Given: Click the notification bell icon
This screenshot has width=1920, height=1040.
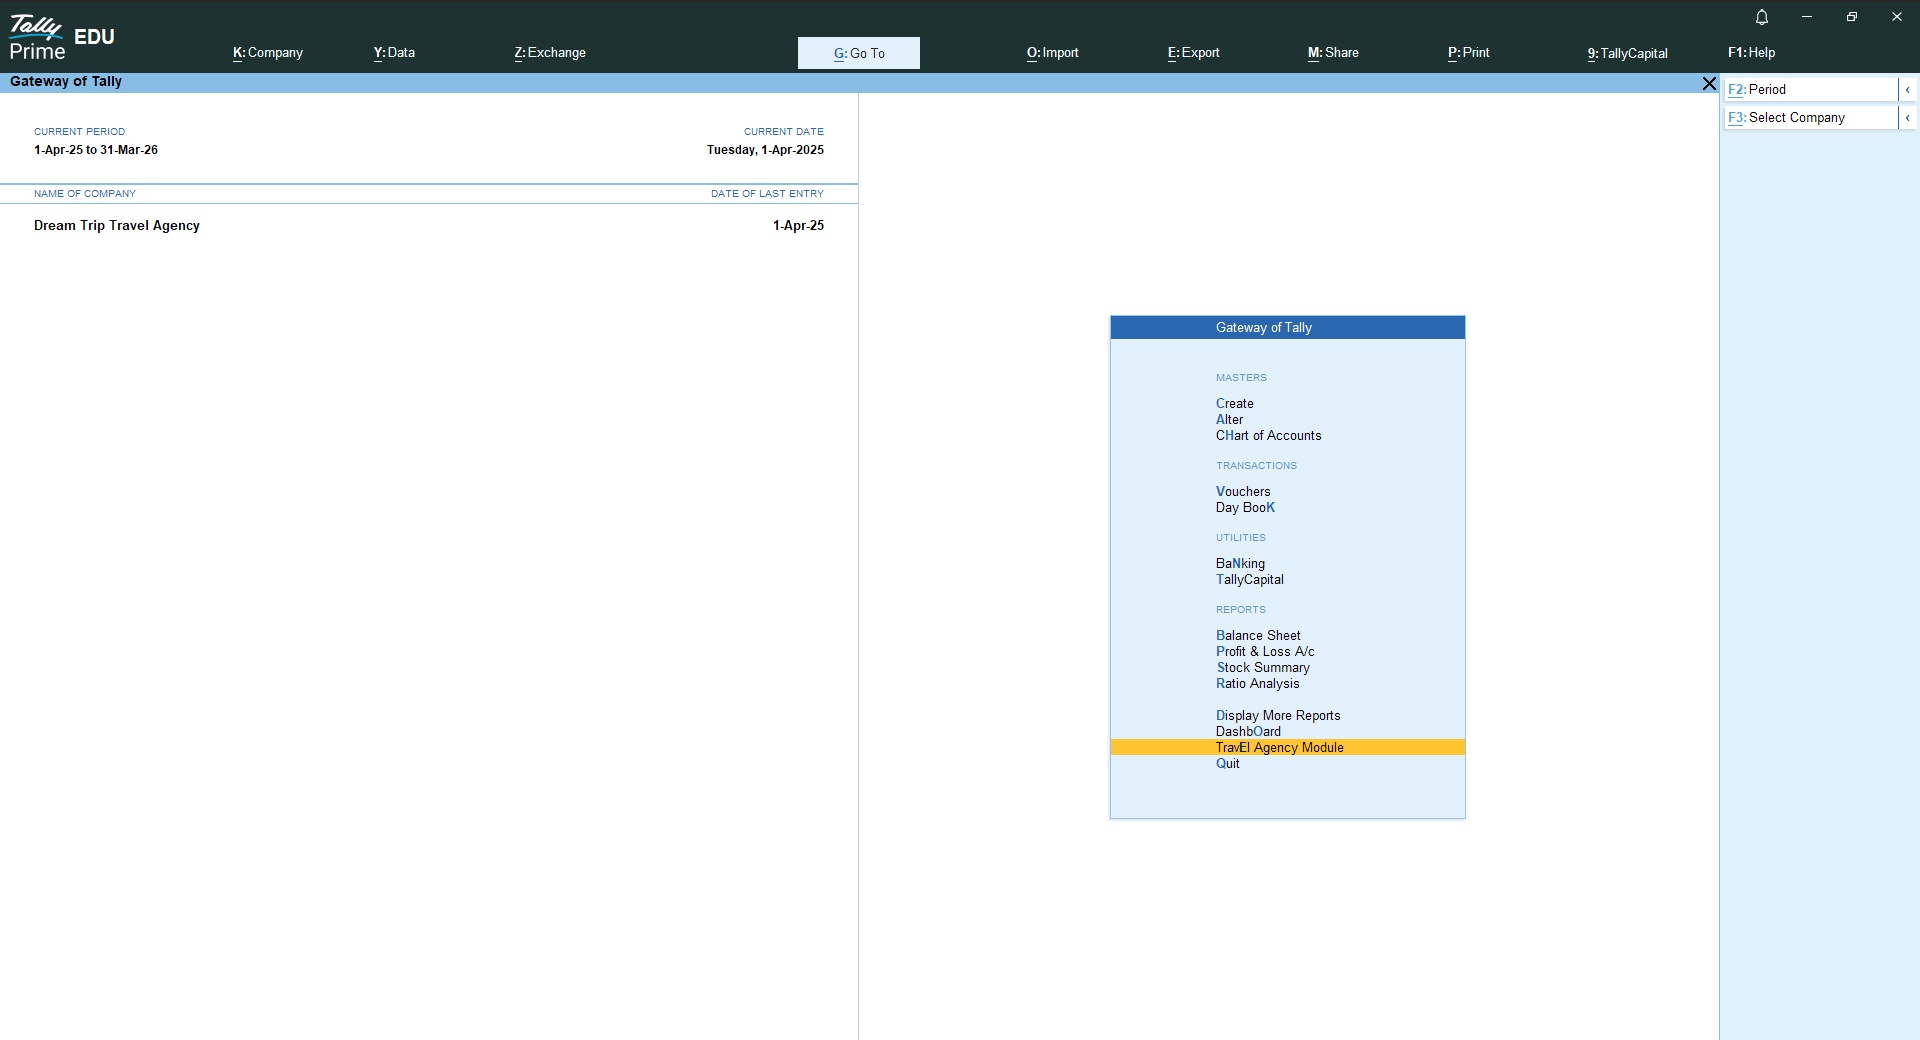Looking at the screenshot, I should coord(1762,17).
